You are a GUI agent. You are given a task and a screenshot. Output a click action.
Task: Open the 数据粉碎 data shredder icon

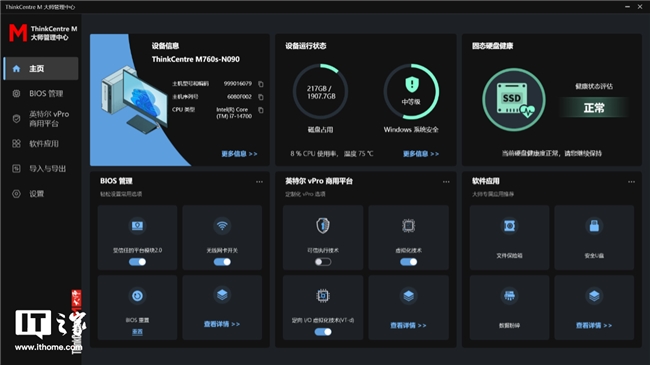[509, 296]
